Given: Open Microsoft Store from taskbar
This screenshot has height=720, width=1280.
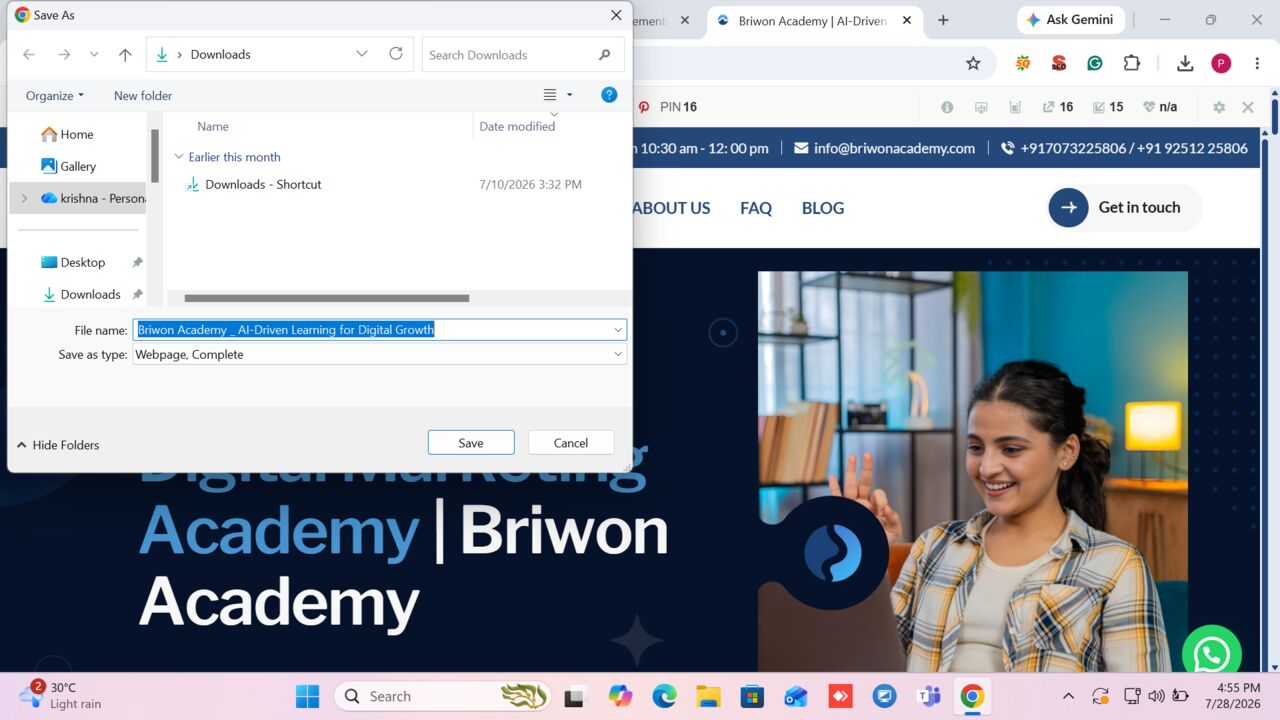Looking at the screenshot, I should (752, 696).
